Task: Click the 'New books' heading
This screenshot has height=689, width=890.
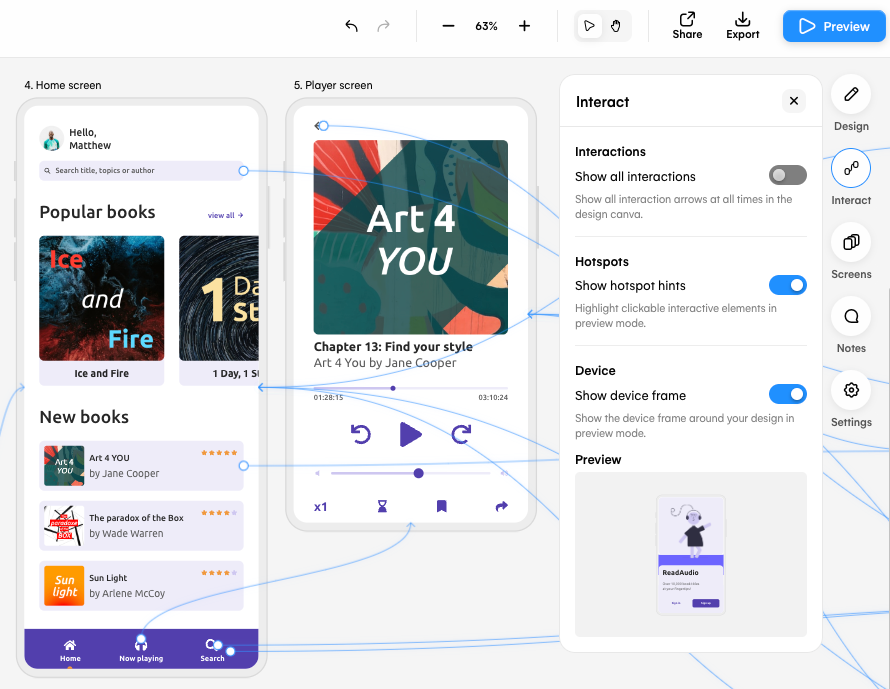Action: (x=84, y=417)
